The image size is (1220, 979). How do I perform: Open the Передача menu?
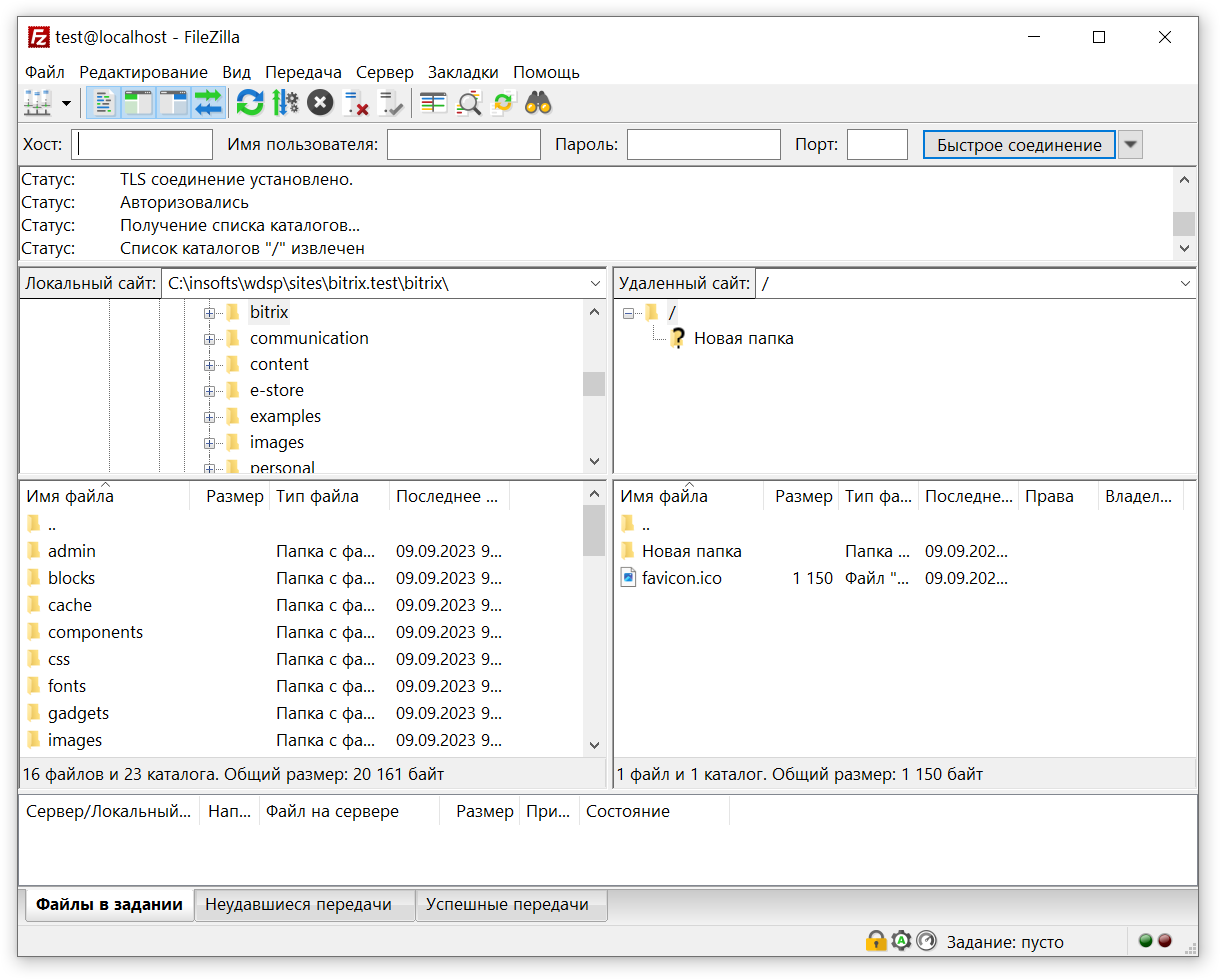pos(303,72)
